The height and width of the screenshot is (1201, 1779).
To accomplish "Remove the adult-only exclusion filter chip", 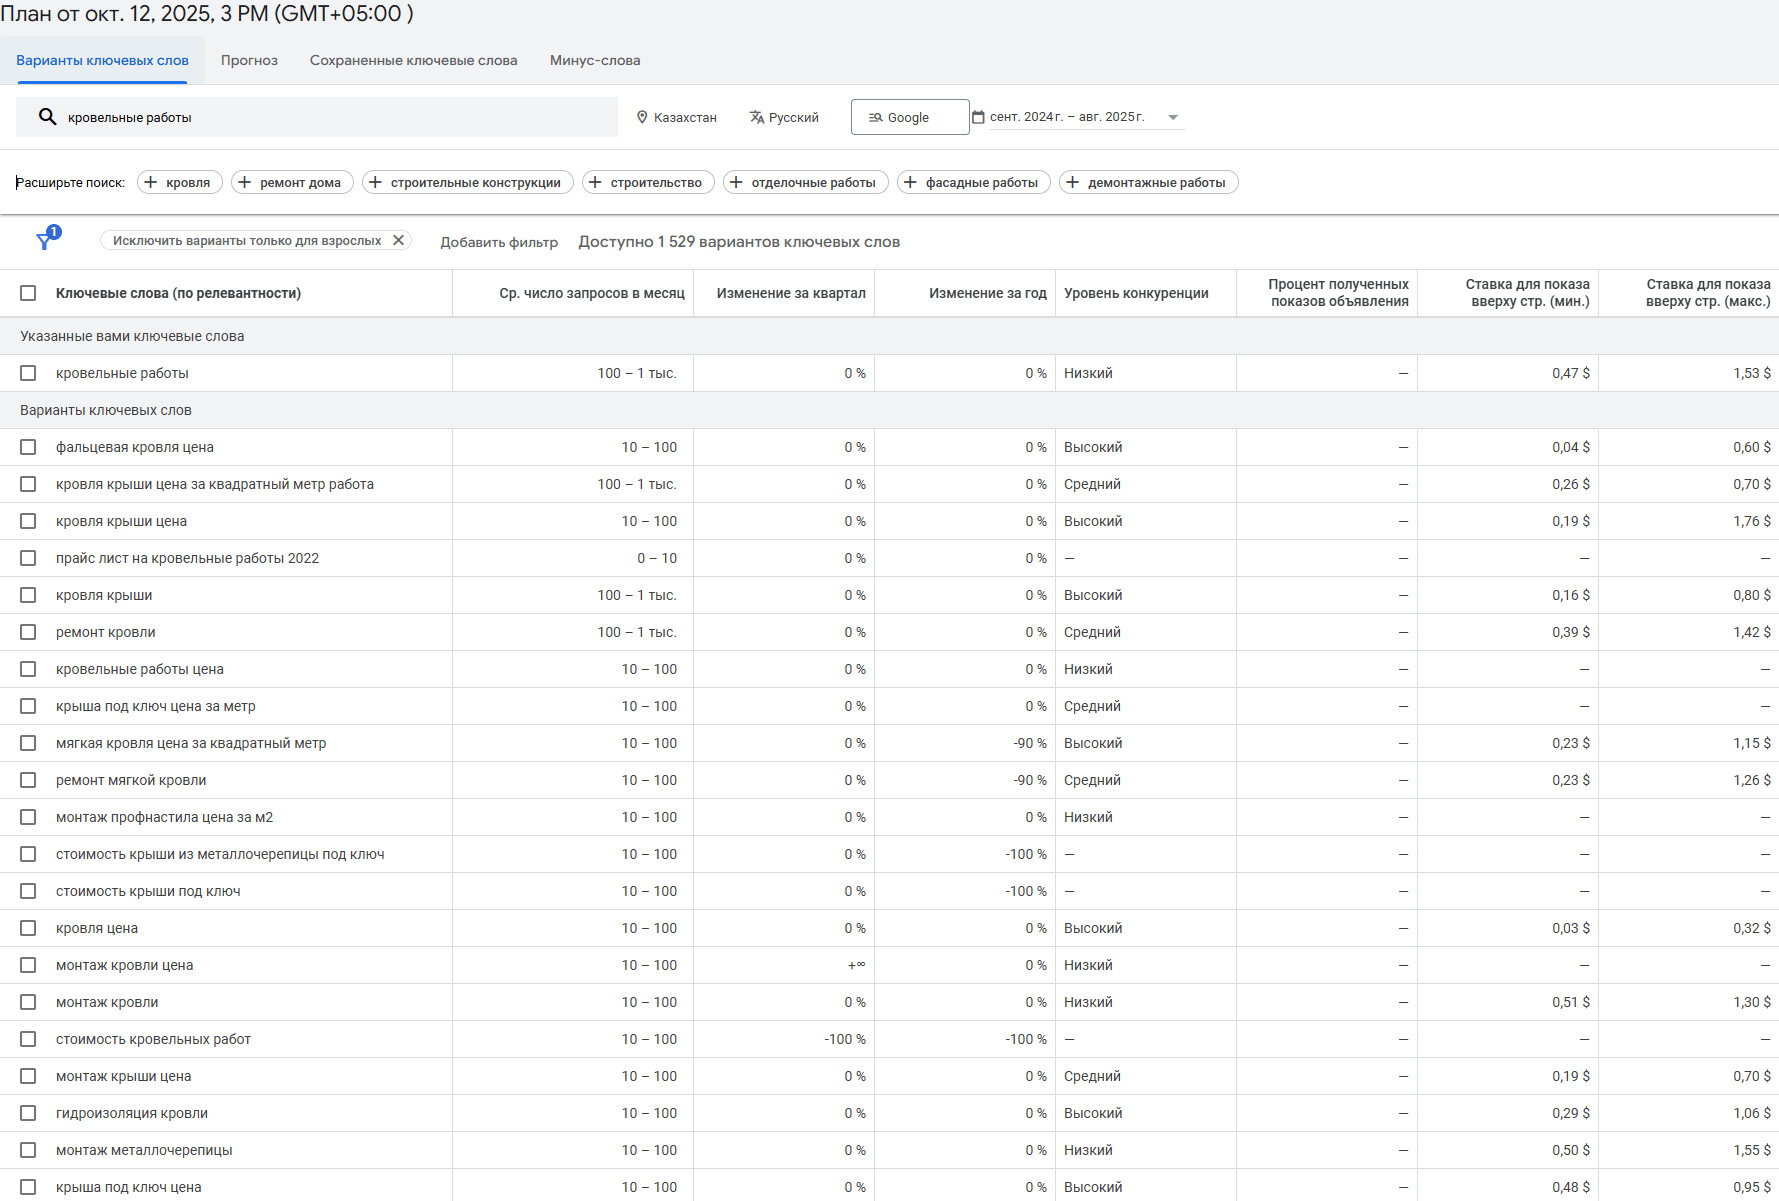I will (398, 240).
